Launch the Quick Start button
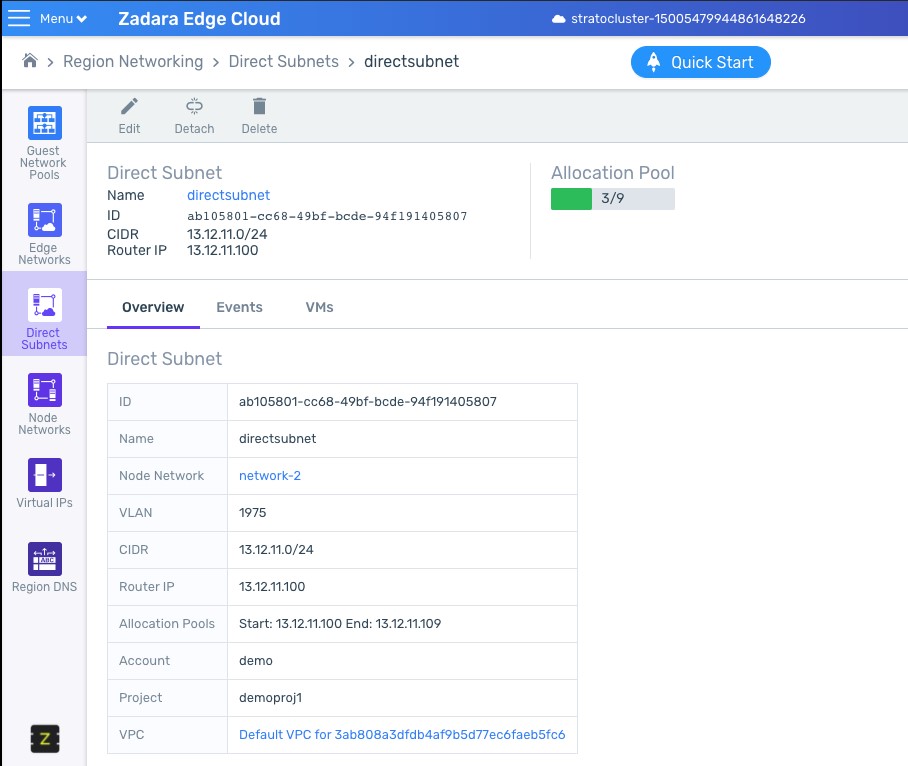Viewport: 908px width, 766px height. pos(701,62)
